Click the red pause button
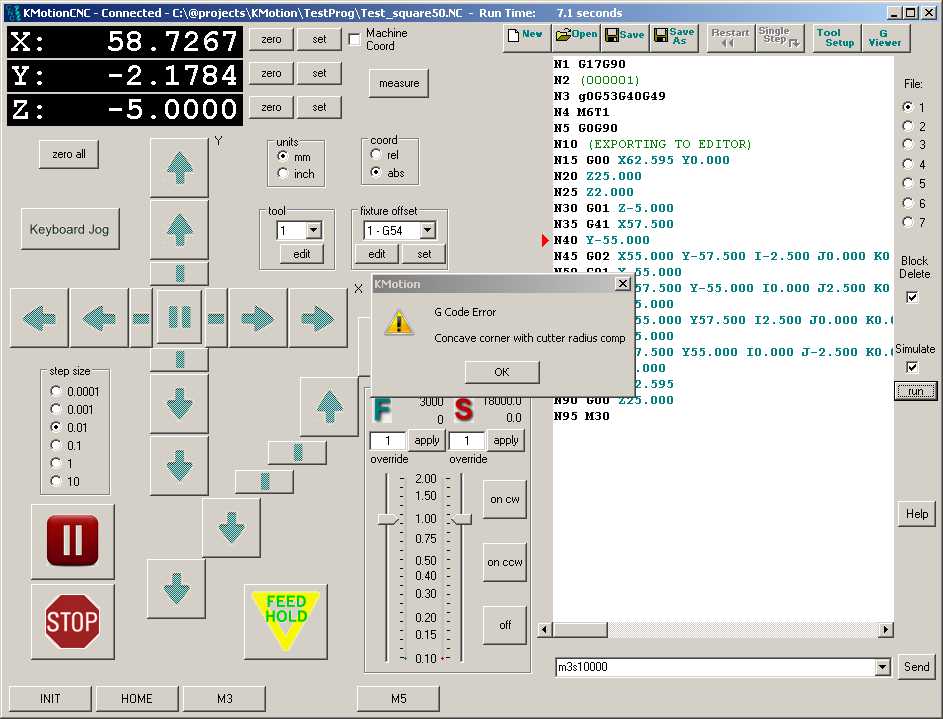This screenshot has width=943, height=719. (x=72, y=541)
